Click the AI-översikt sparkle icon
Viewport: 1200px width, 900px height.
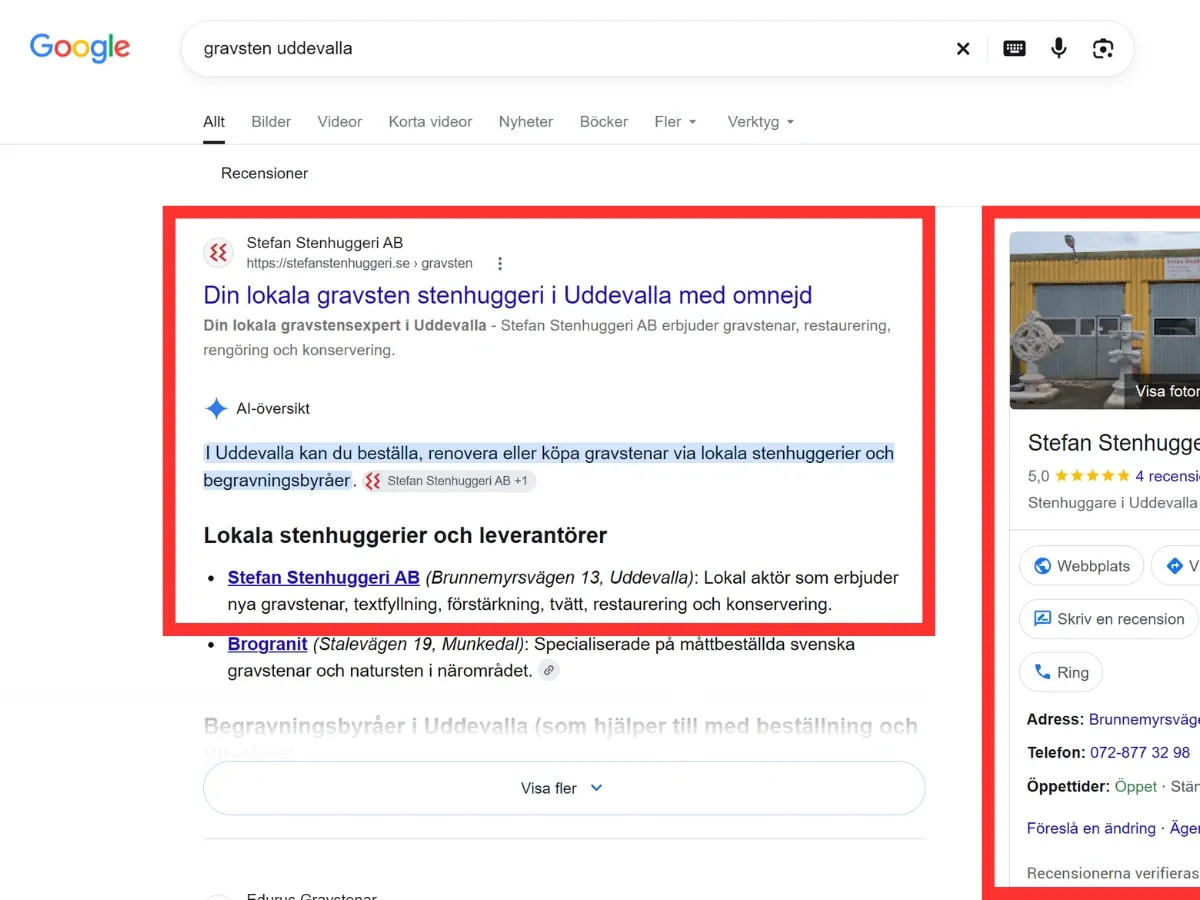coord(216,408)
